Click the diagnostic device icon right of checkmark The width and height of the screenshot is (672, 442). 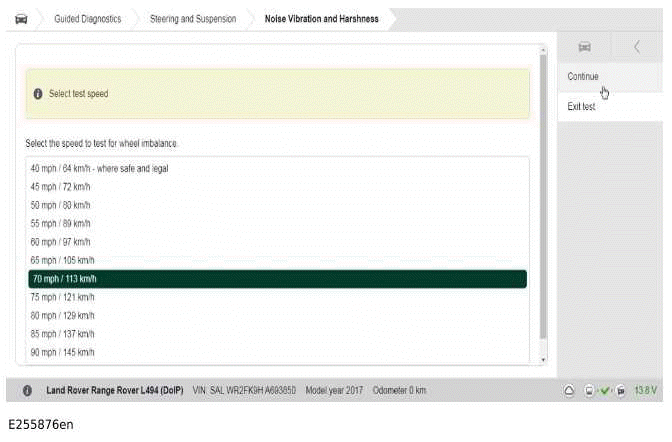[620, 390]
